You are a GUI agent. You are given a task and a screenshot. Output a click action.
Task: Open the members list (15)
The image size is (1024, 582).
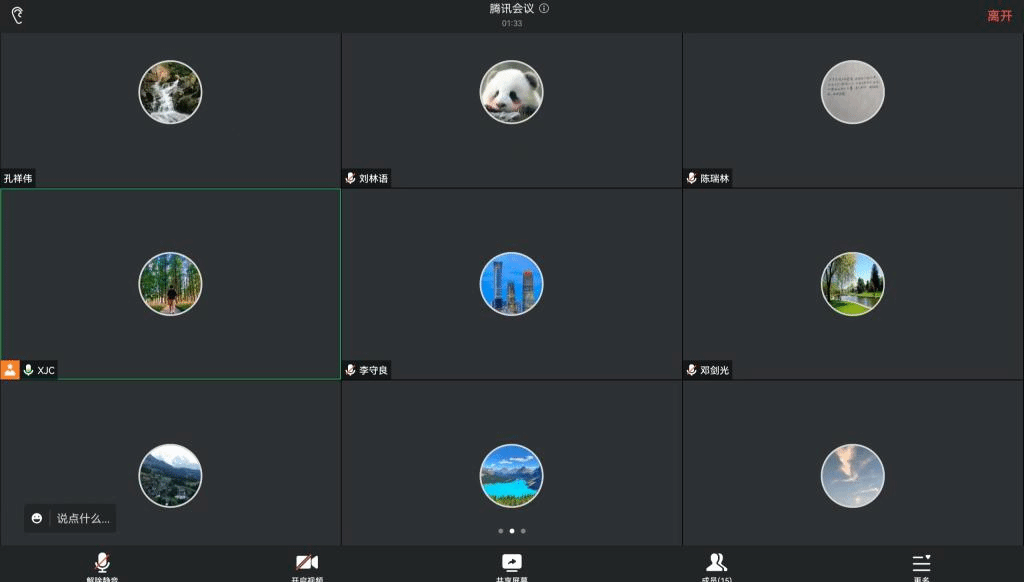pos(716,564)
